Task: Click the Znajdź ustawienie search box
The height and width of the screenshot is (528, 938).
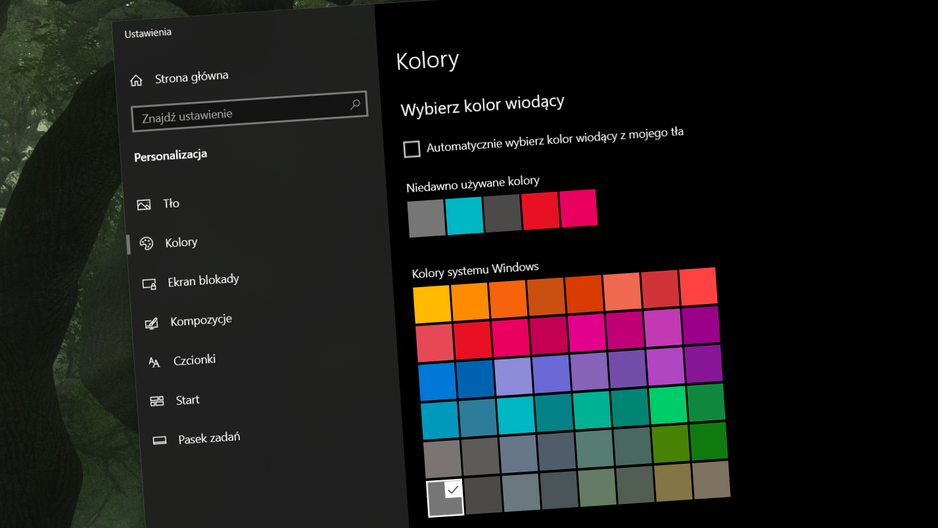Action: (x=249, y=111)
